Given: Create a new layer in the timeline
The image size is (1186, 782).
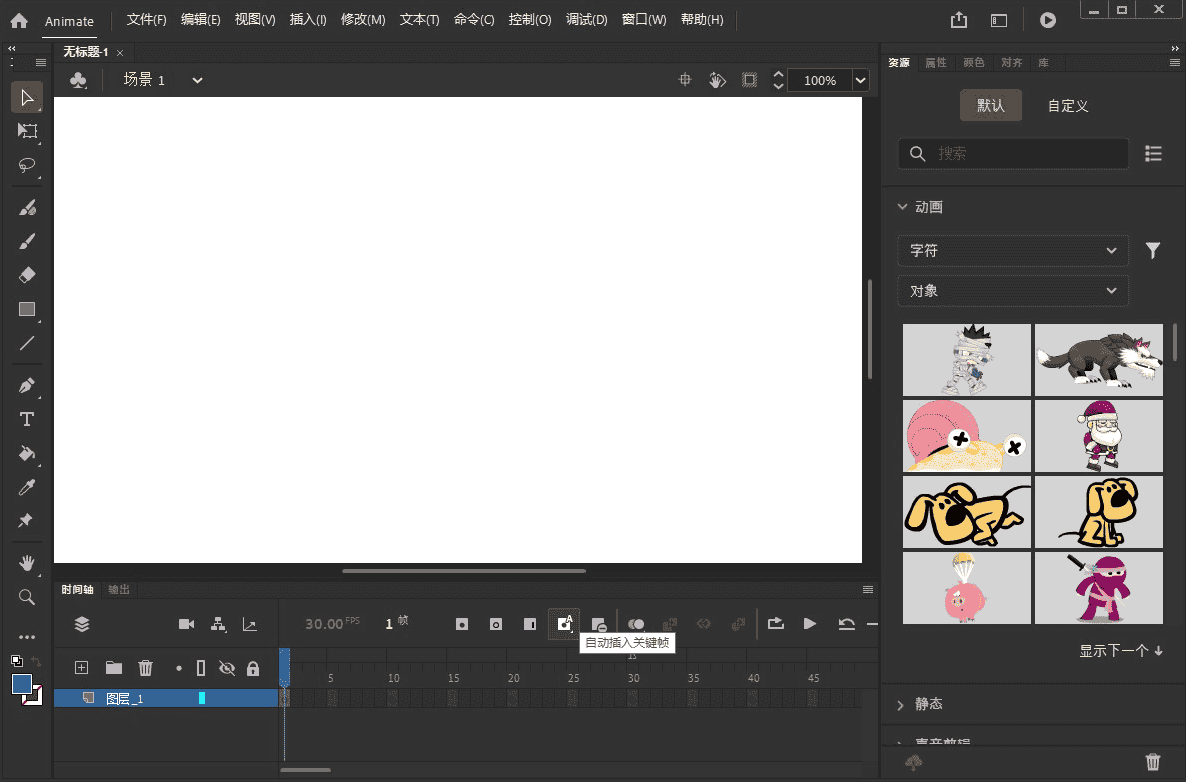Looking at the screenshot, I should point(81,668).
